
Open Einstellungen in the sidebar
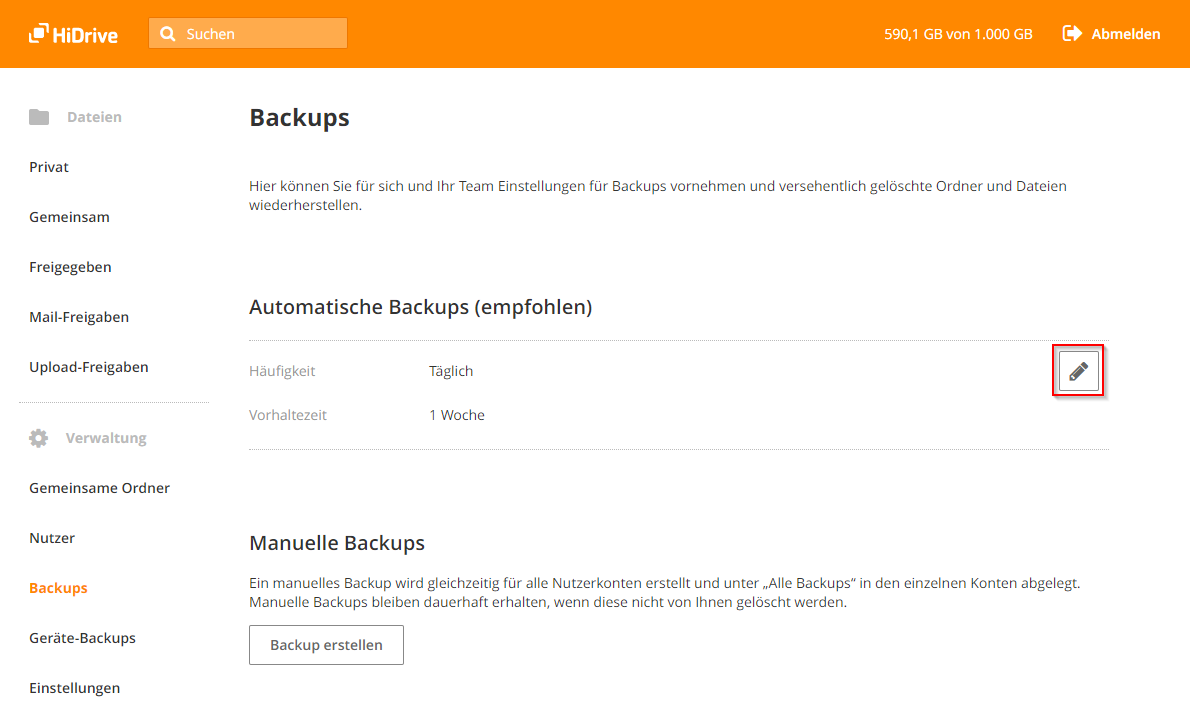tap(74, 688)
